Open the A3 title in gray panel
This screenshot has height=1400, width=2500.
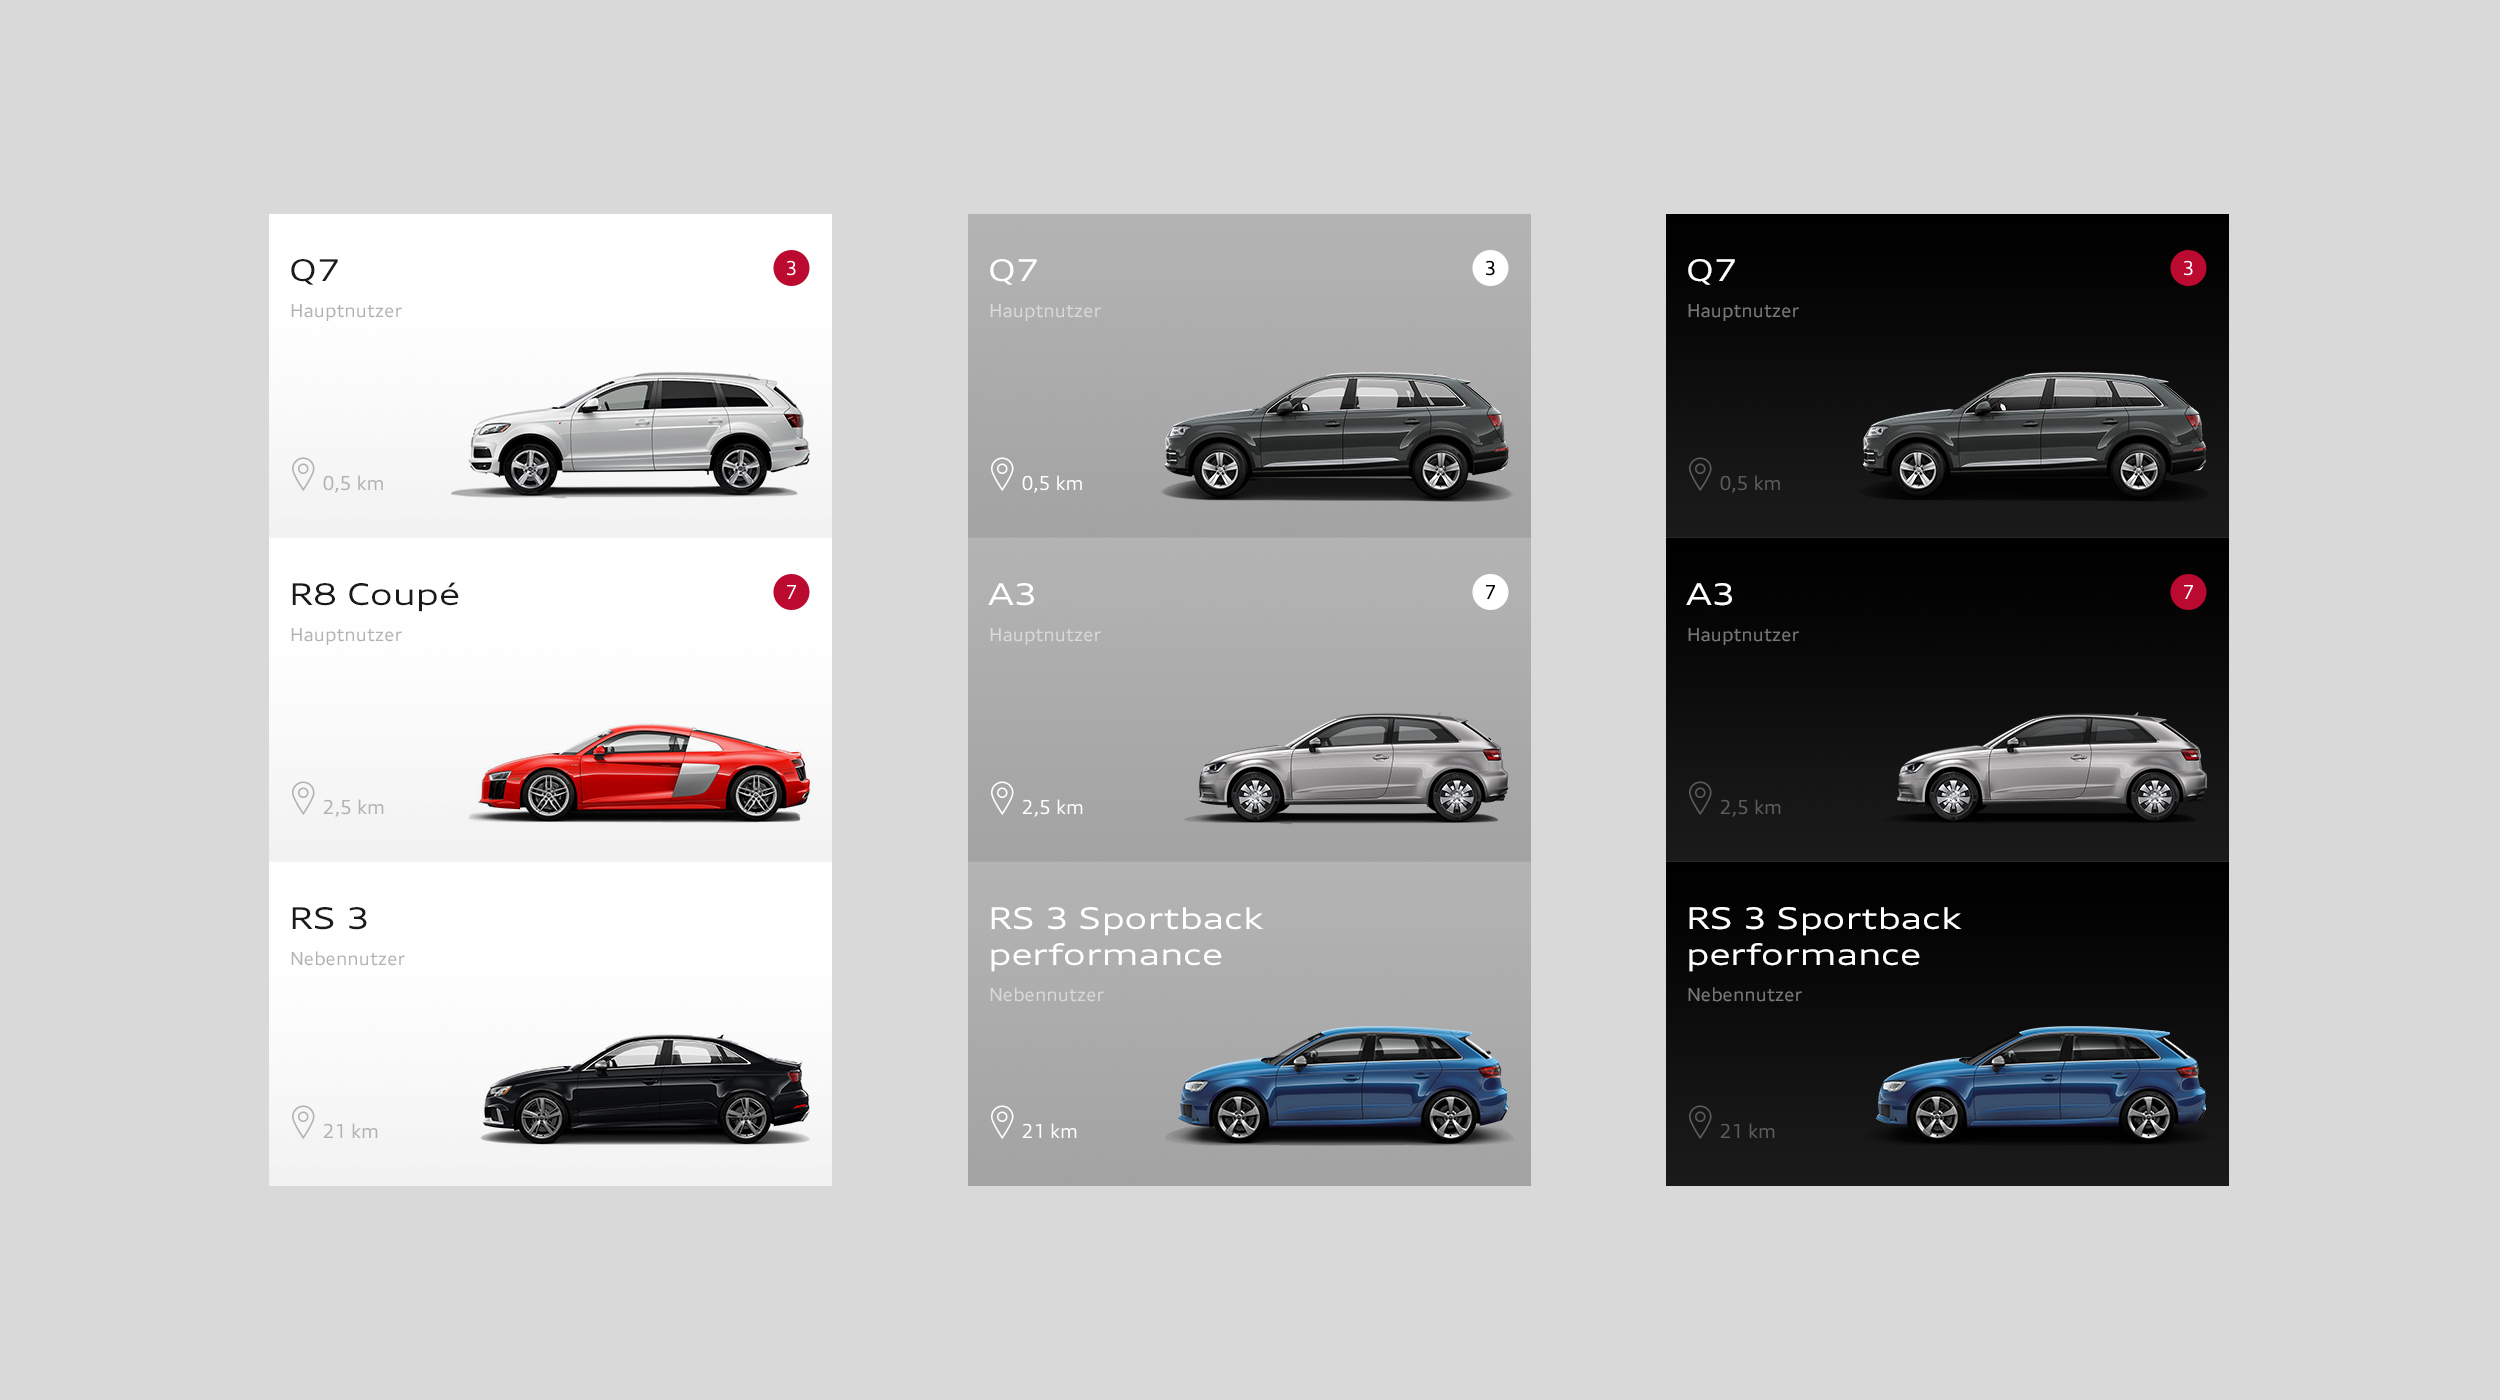(x=1011, y=594)
